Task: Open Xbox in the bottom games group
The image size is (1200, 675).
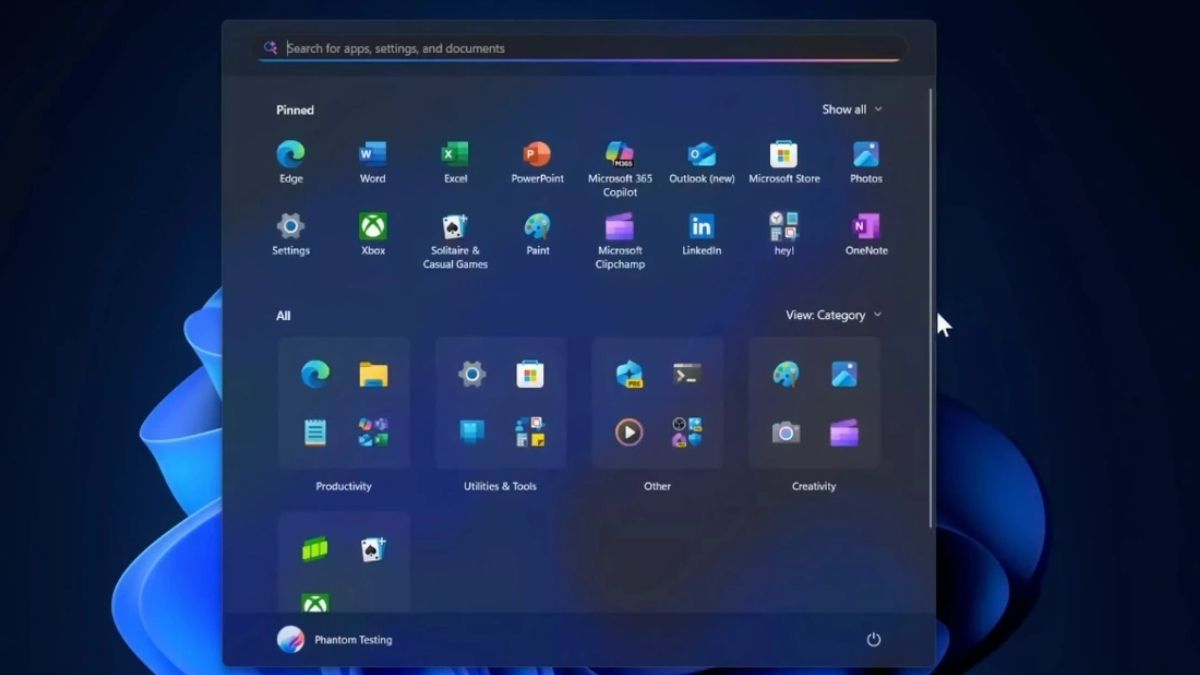Action: 315,603
